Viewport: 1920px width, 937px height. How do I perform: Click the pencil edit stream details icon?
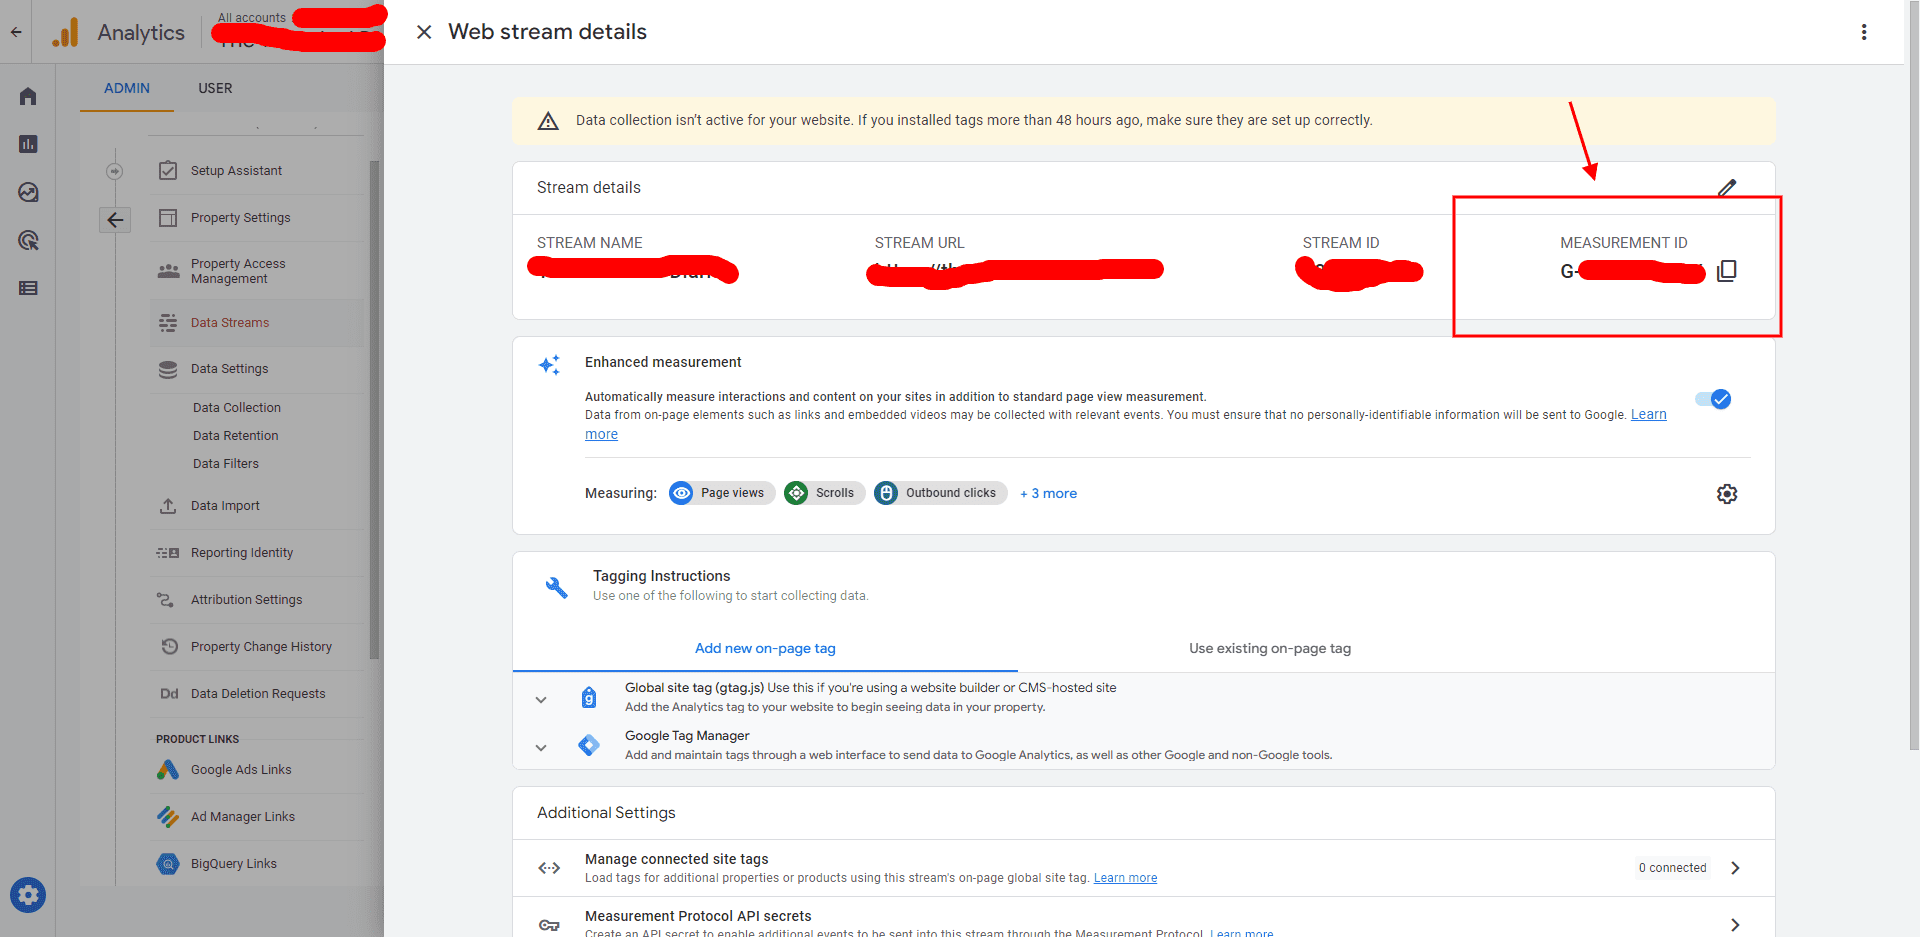point(1727,187)
